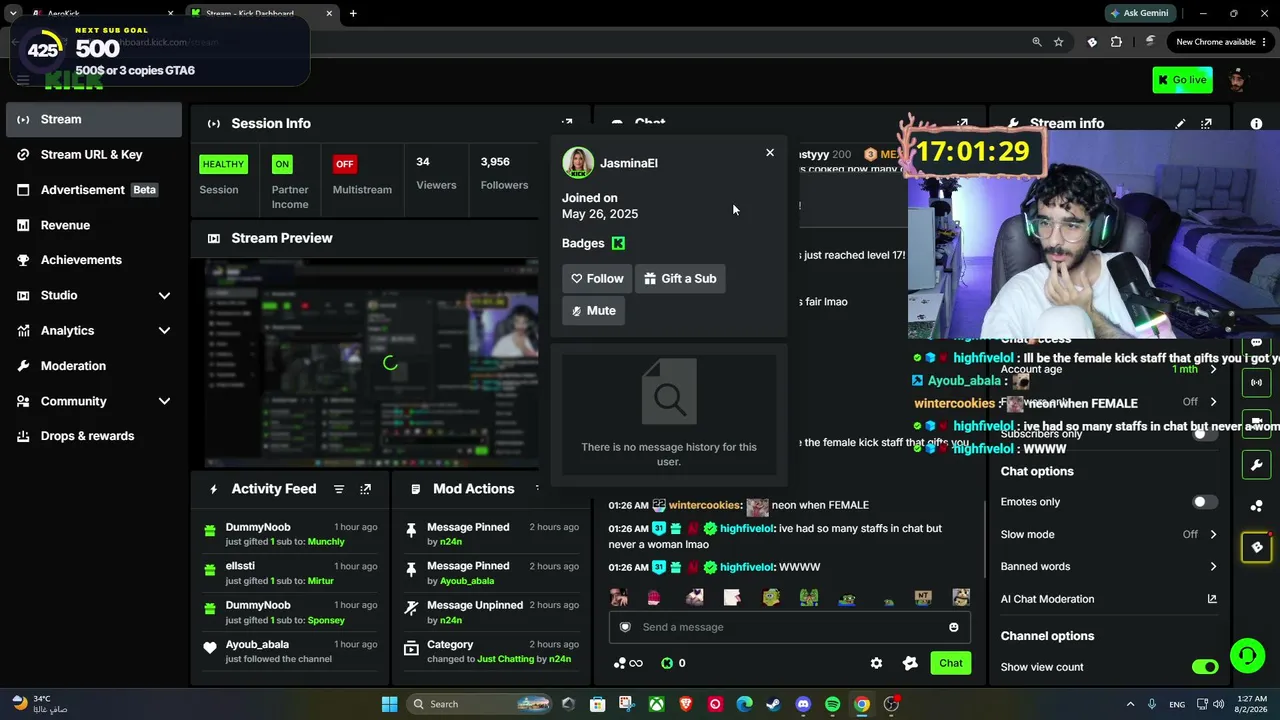Click the taskbar Search box
Screen dimensions: 1280x720
click(x=478, y=704)
